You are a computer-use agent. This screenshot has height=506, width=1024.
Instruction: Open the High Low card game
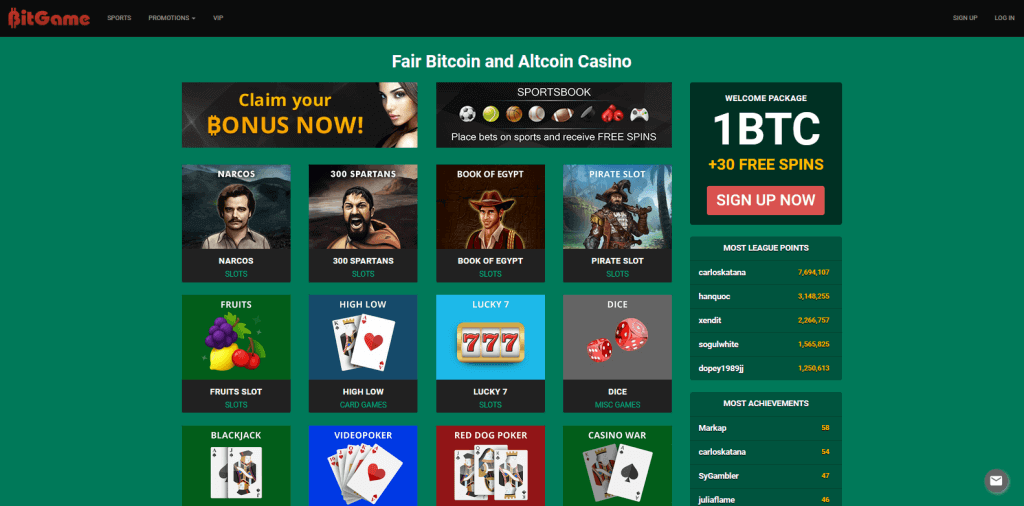(x=363, y=353)
